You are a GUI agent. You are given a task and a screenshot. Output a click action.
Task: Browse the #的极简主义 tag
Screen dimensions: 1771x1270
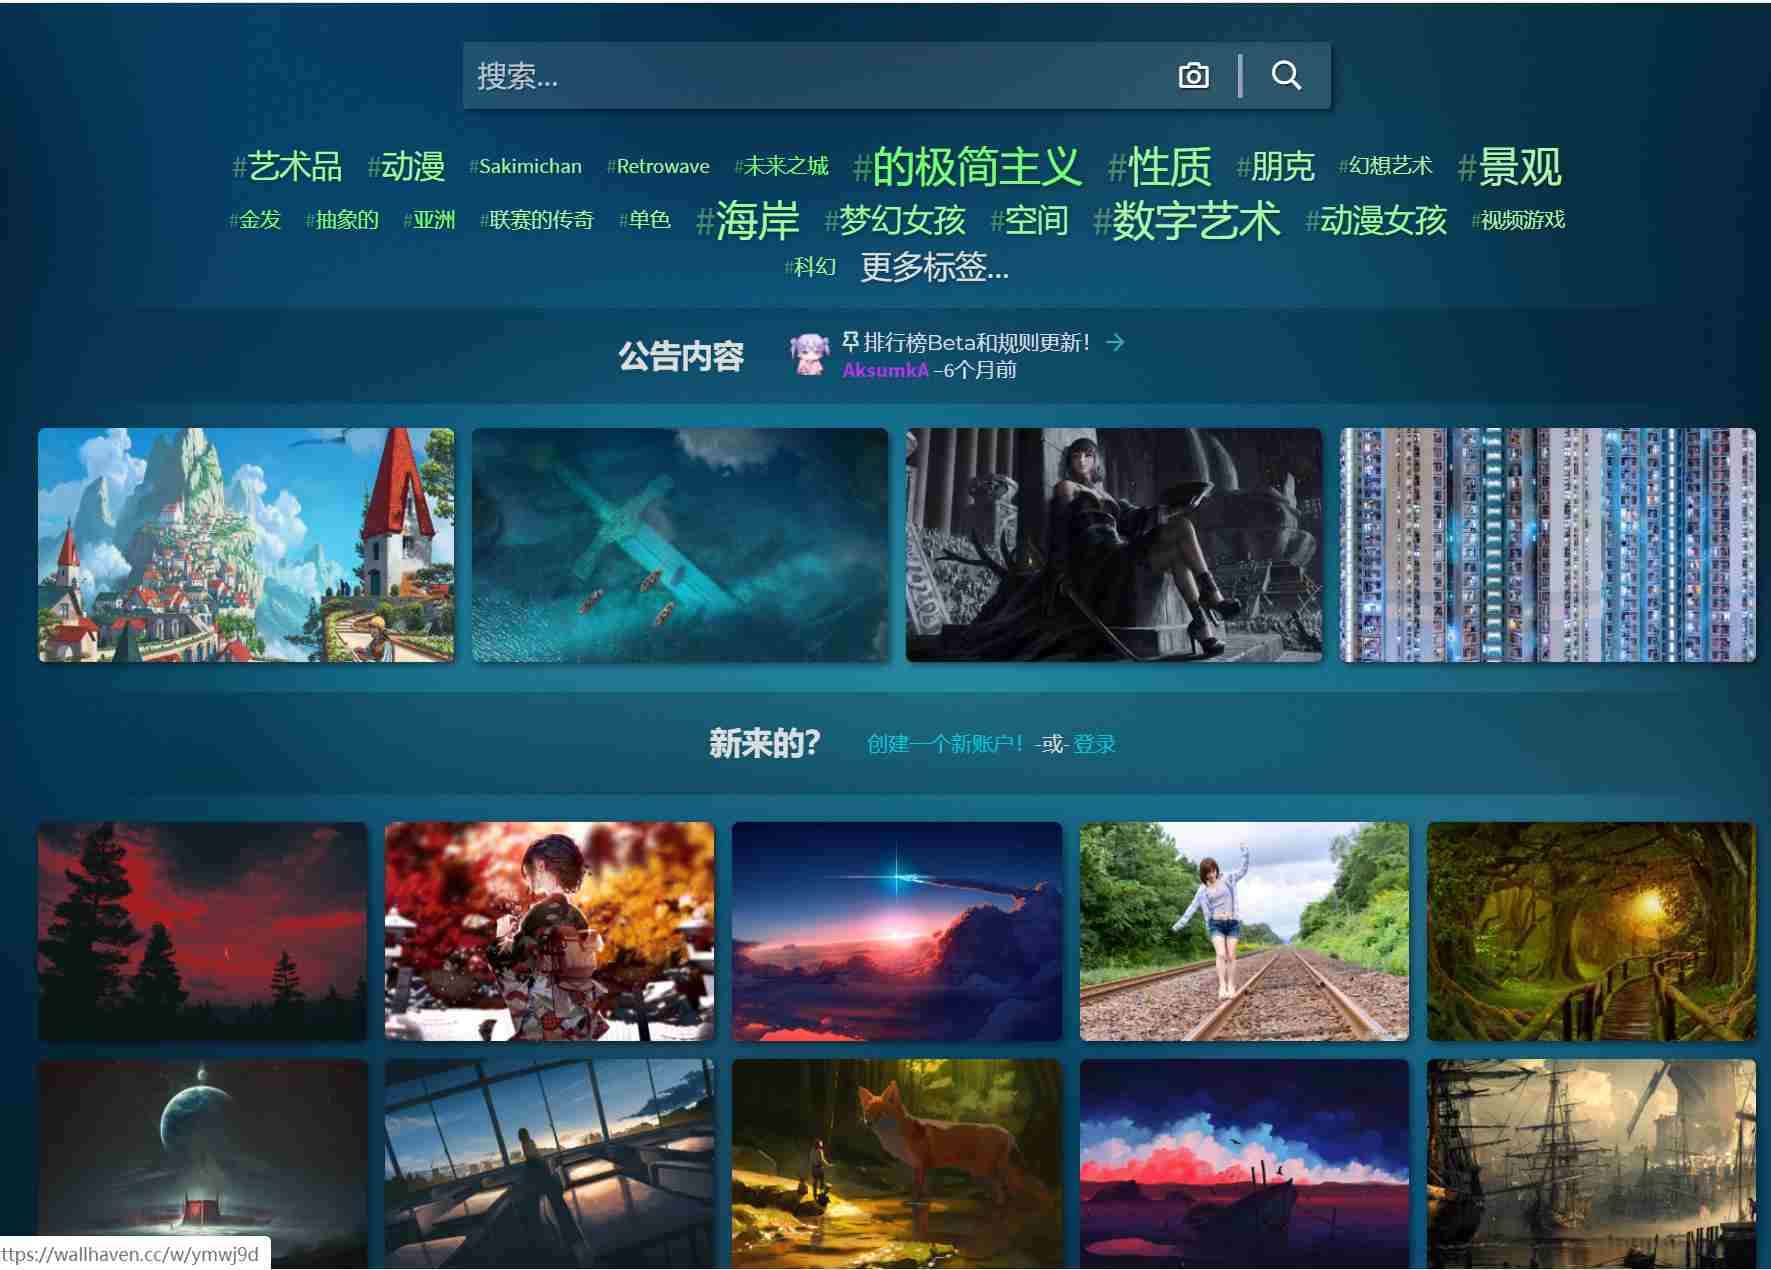[x=967, y=166]
